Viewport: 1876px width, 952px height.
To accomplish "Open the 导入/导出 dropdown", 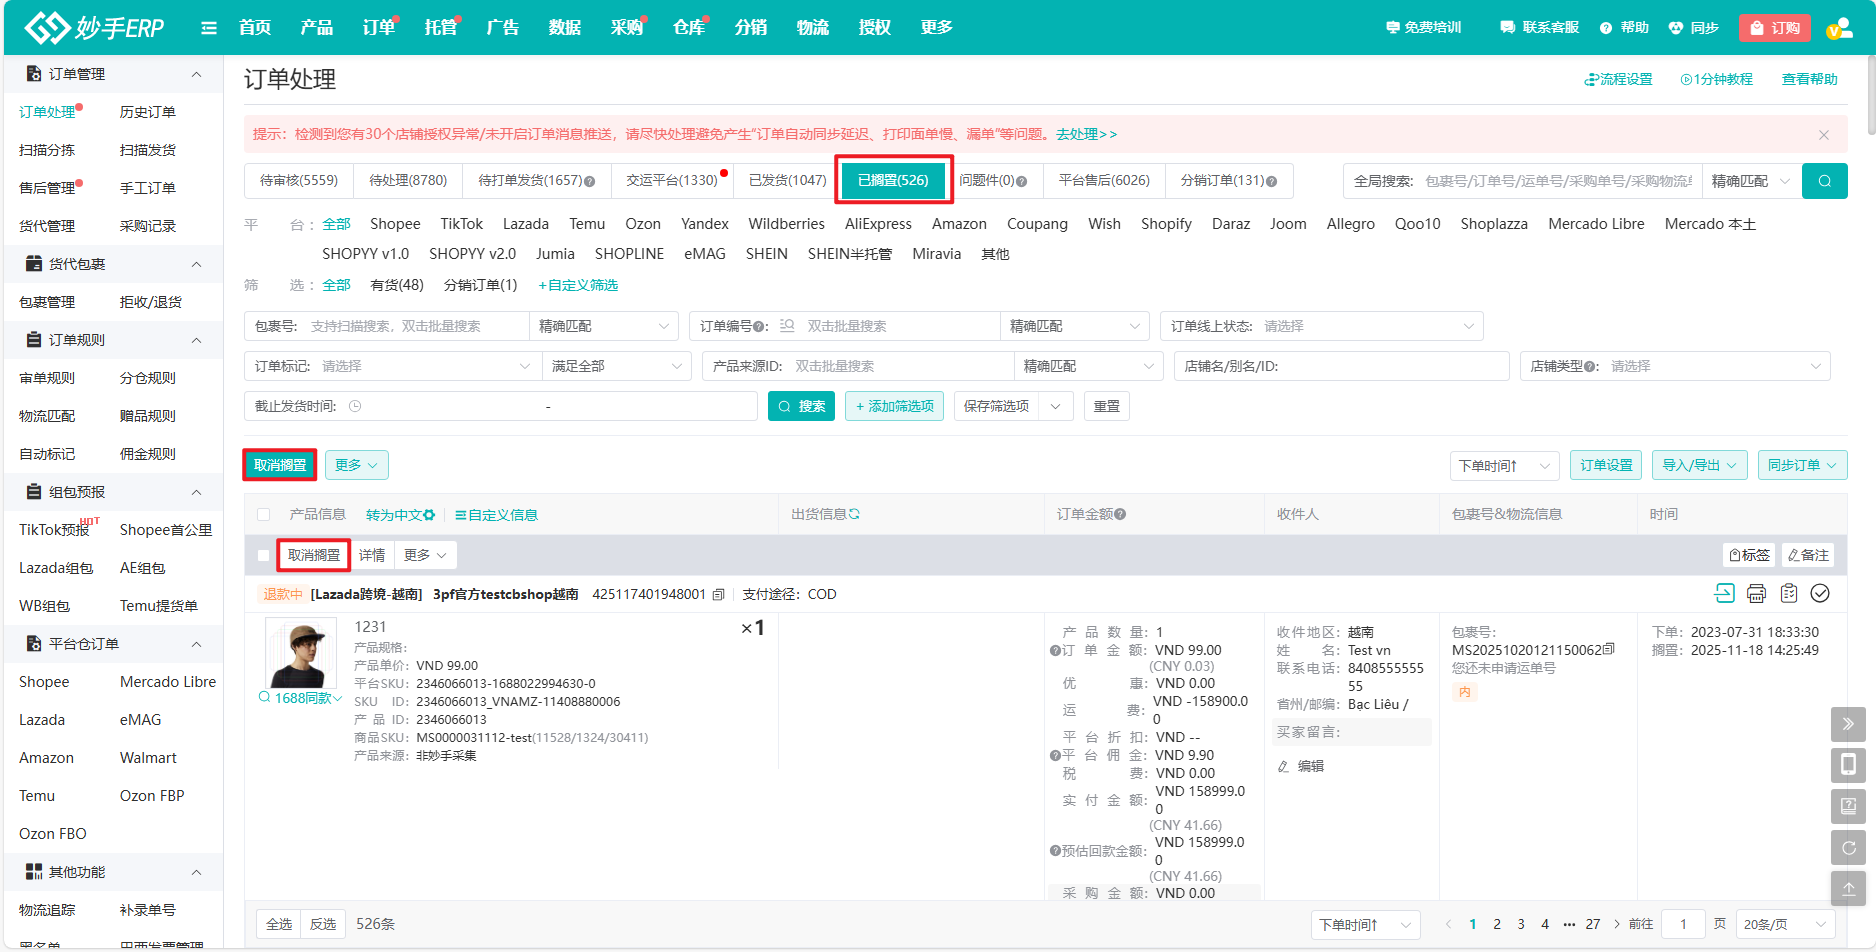I will pos(1699,465).
